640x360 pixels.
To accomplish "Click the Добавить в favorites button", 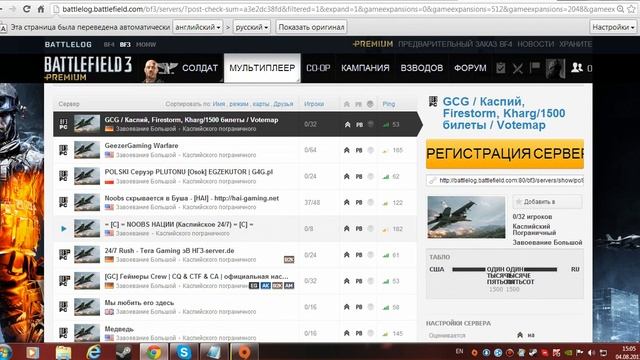I will pyautogui.click(x=547, y=202).
